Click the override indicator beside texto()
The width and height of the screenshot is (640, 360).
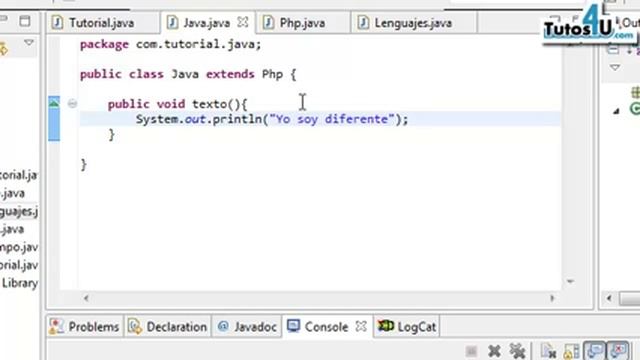point(54,102)
